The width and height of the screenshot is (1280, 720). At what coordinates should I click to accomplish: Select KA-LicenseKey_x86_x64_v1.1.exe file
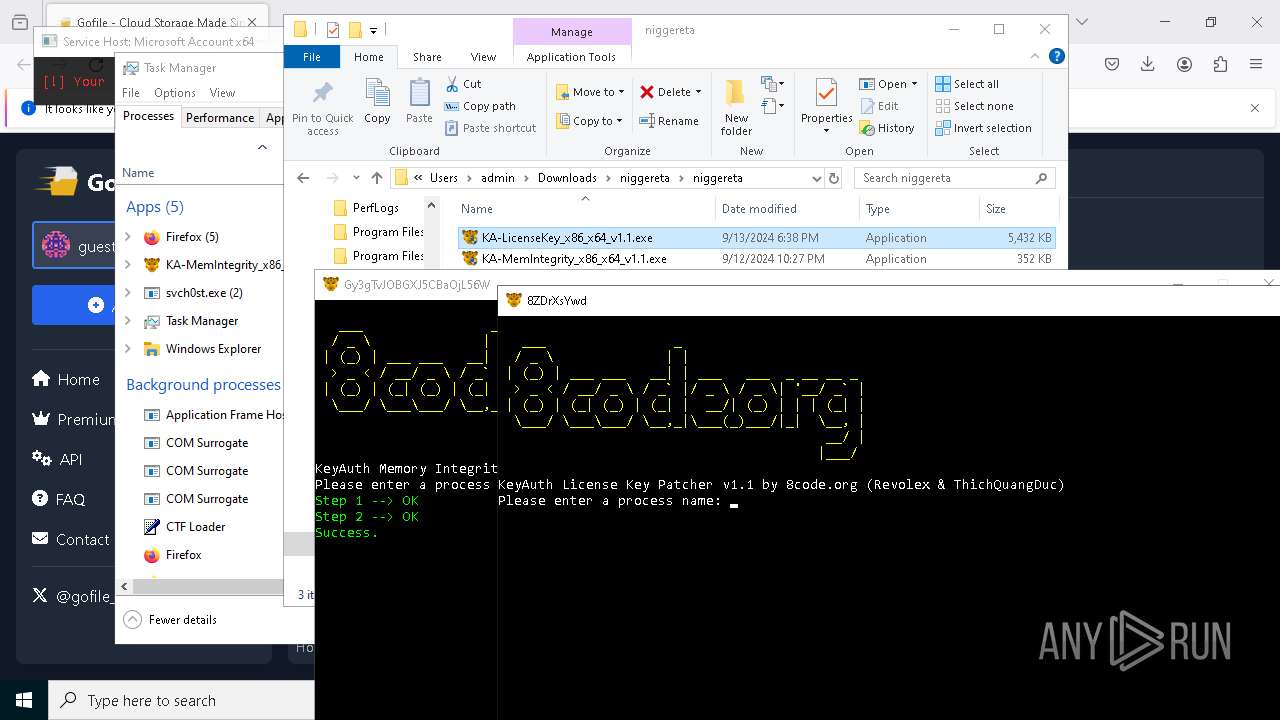(756, 238)
